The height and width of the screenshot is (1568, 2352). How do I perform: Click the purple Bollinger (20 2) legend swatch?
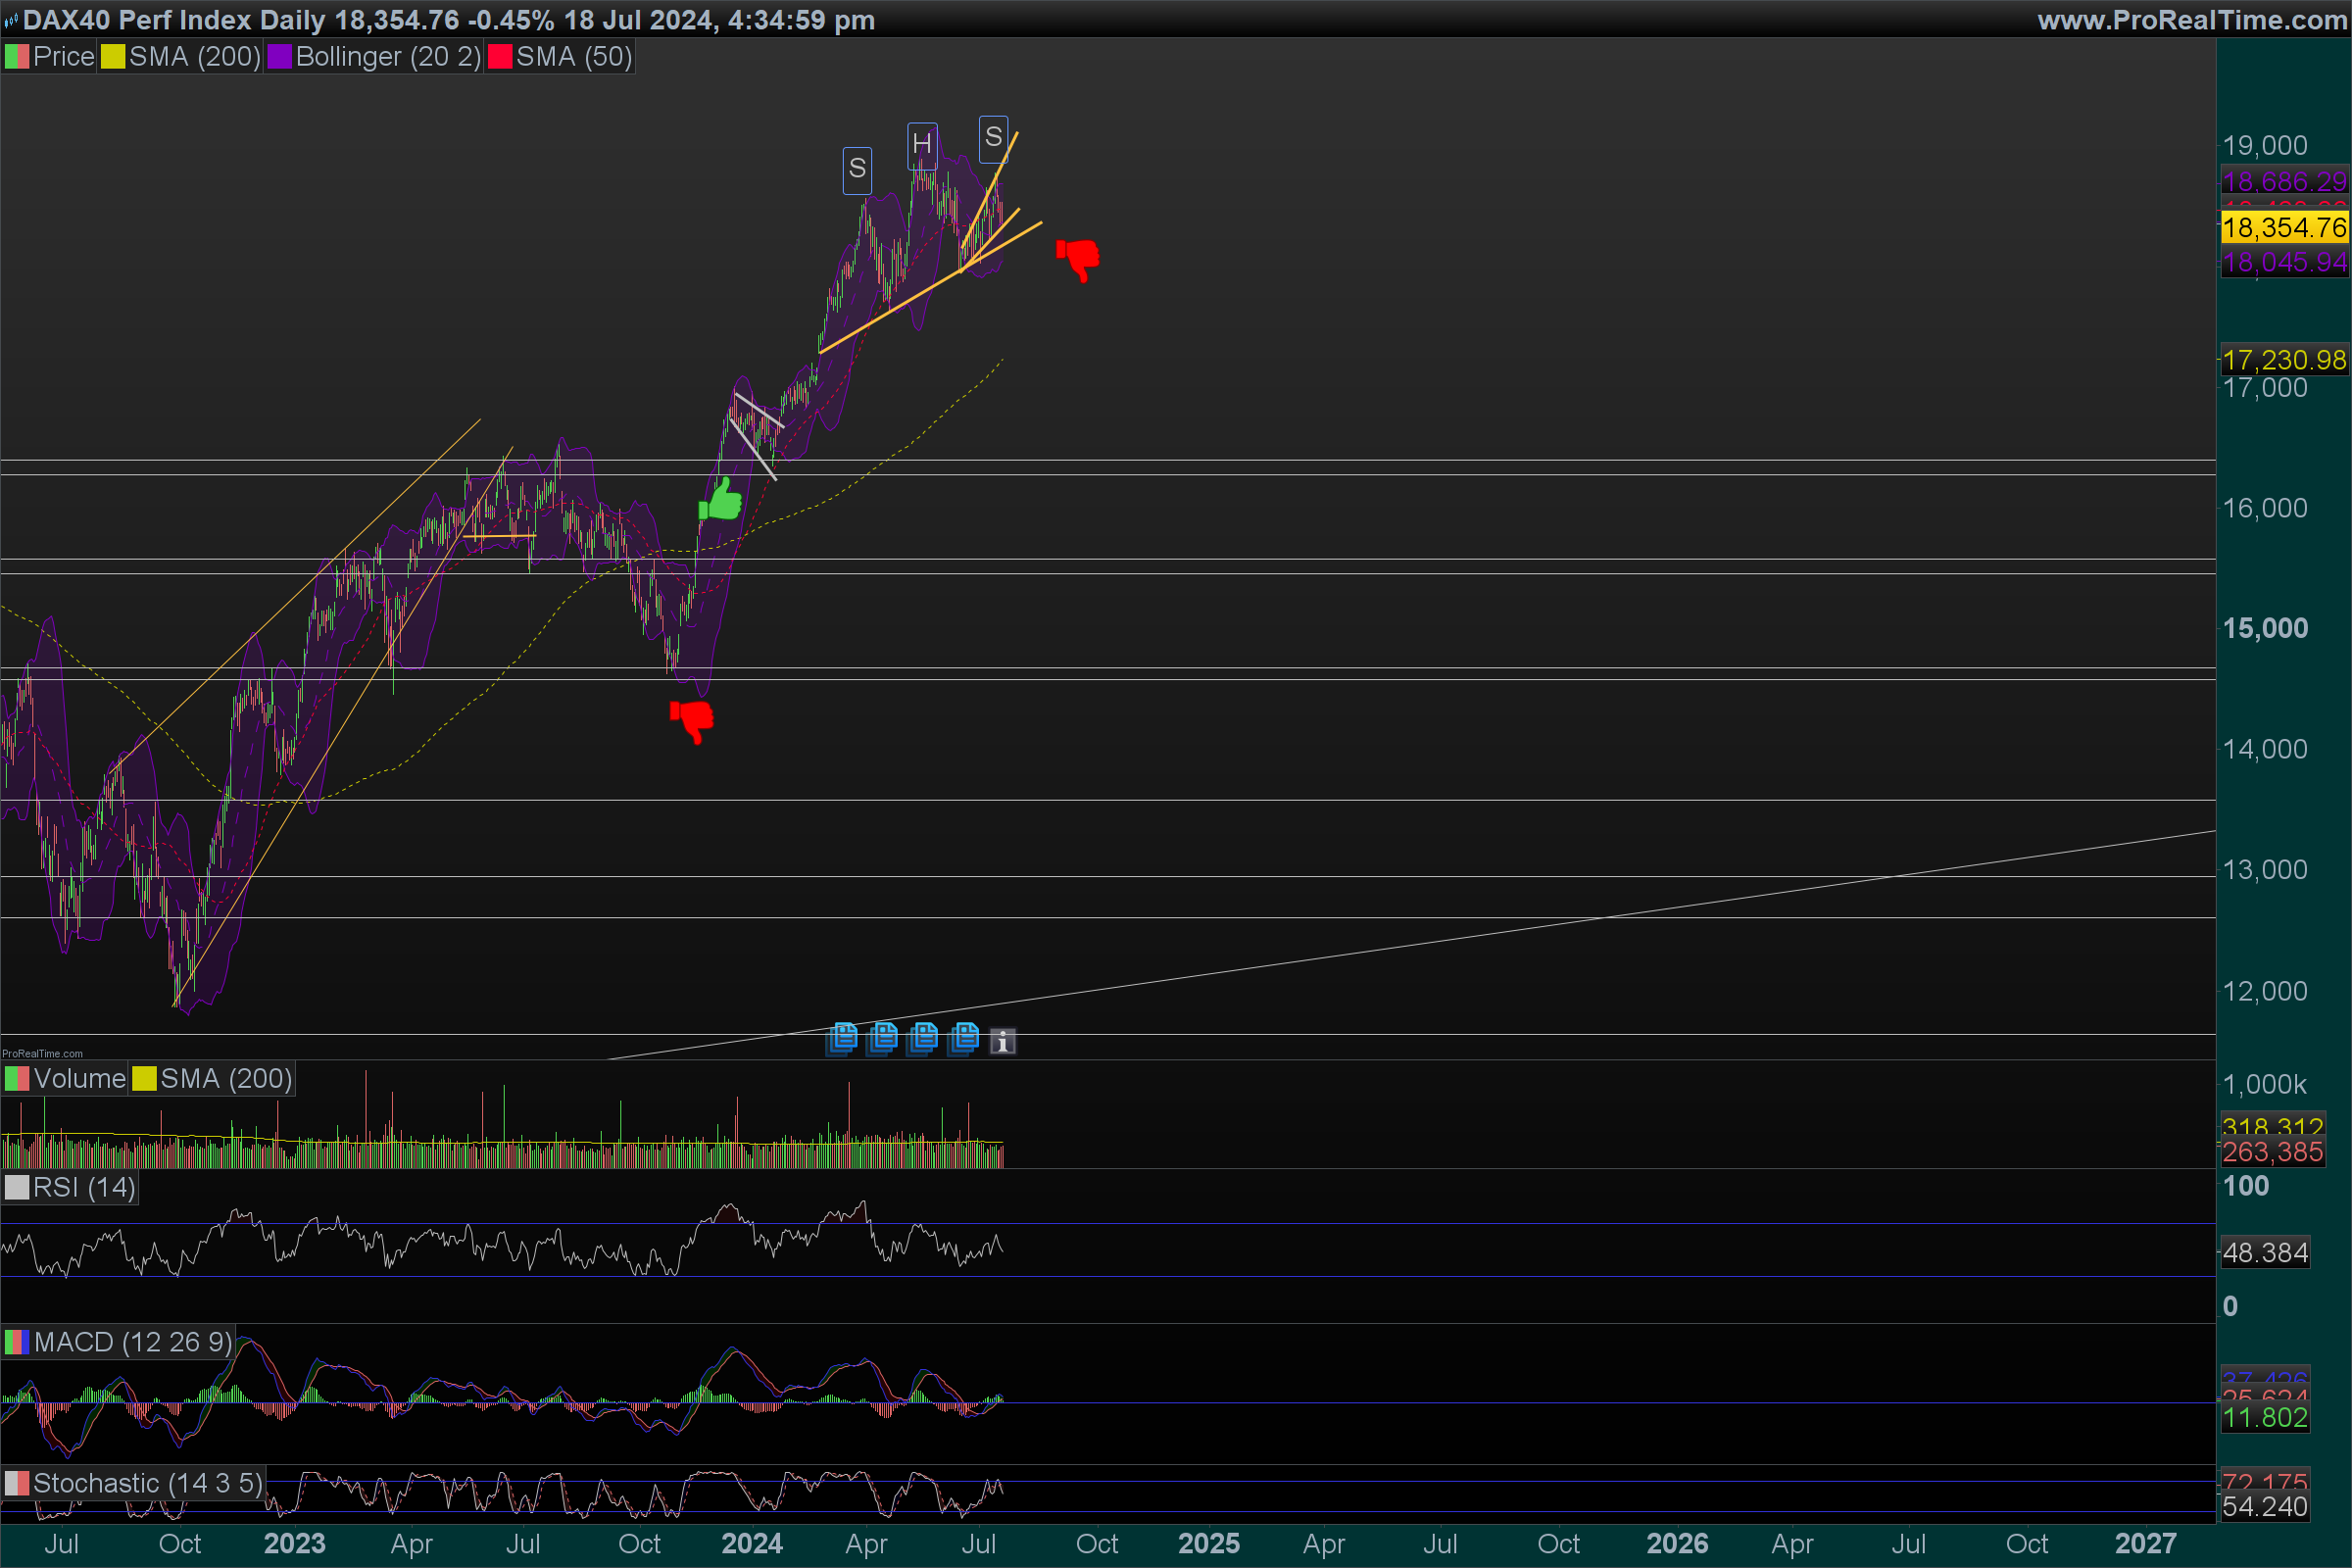279,57
